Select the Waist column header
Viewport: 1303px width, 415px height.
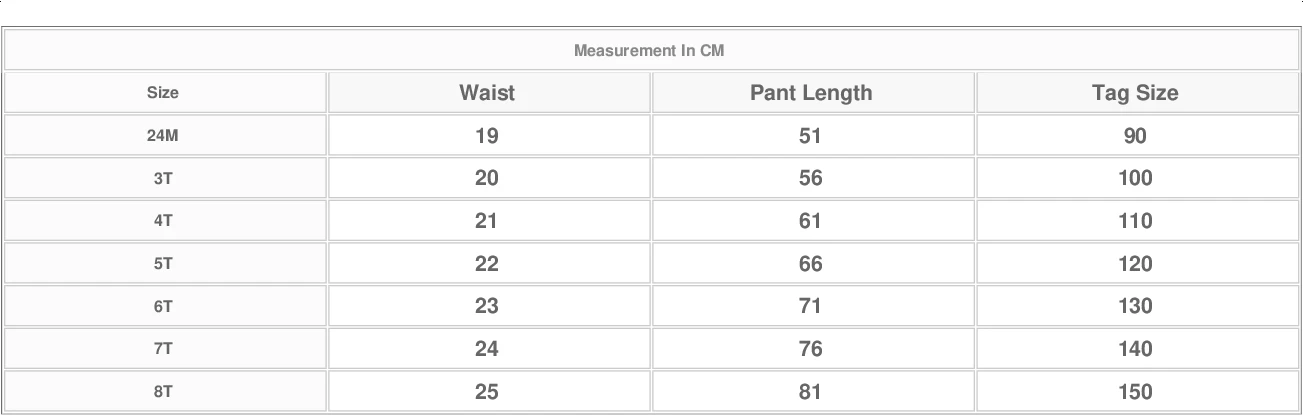[x=487, y=93]
